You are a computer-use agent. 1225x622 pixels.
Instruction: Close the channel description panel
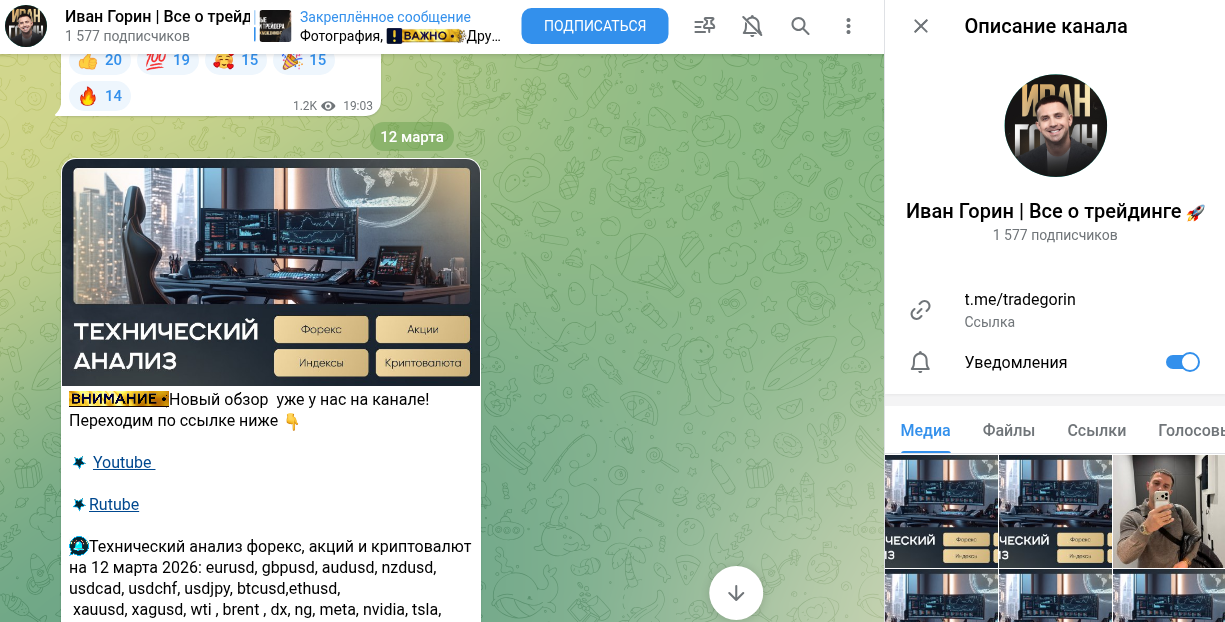pos(920,27)
